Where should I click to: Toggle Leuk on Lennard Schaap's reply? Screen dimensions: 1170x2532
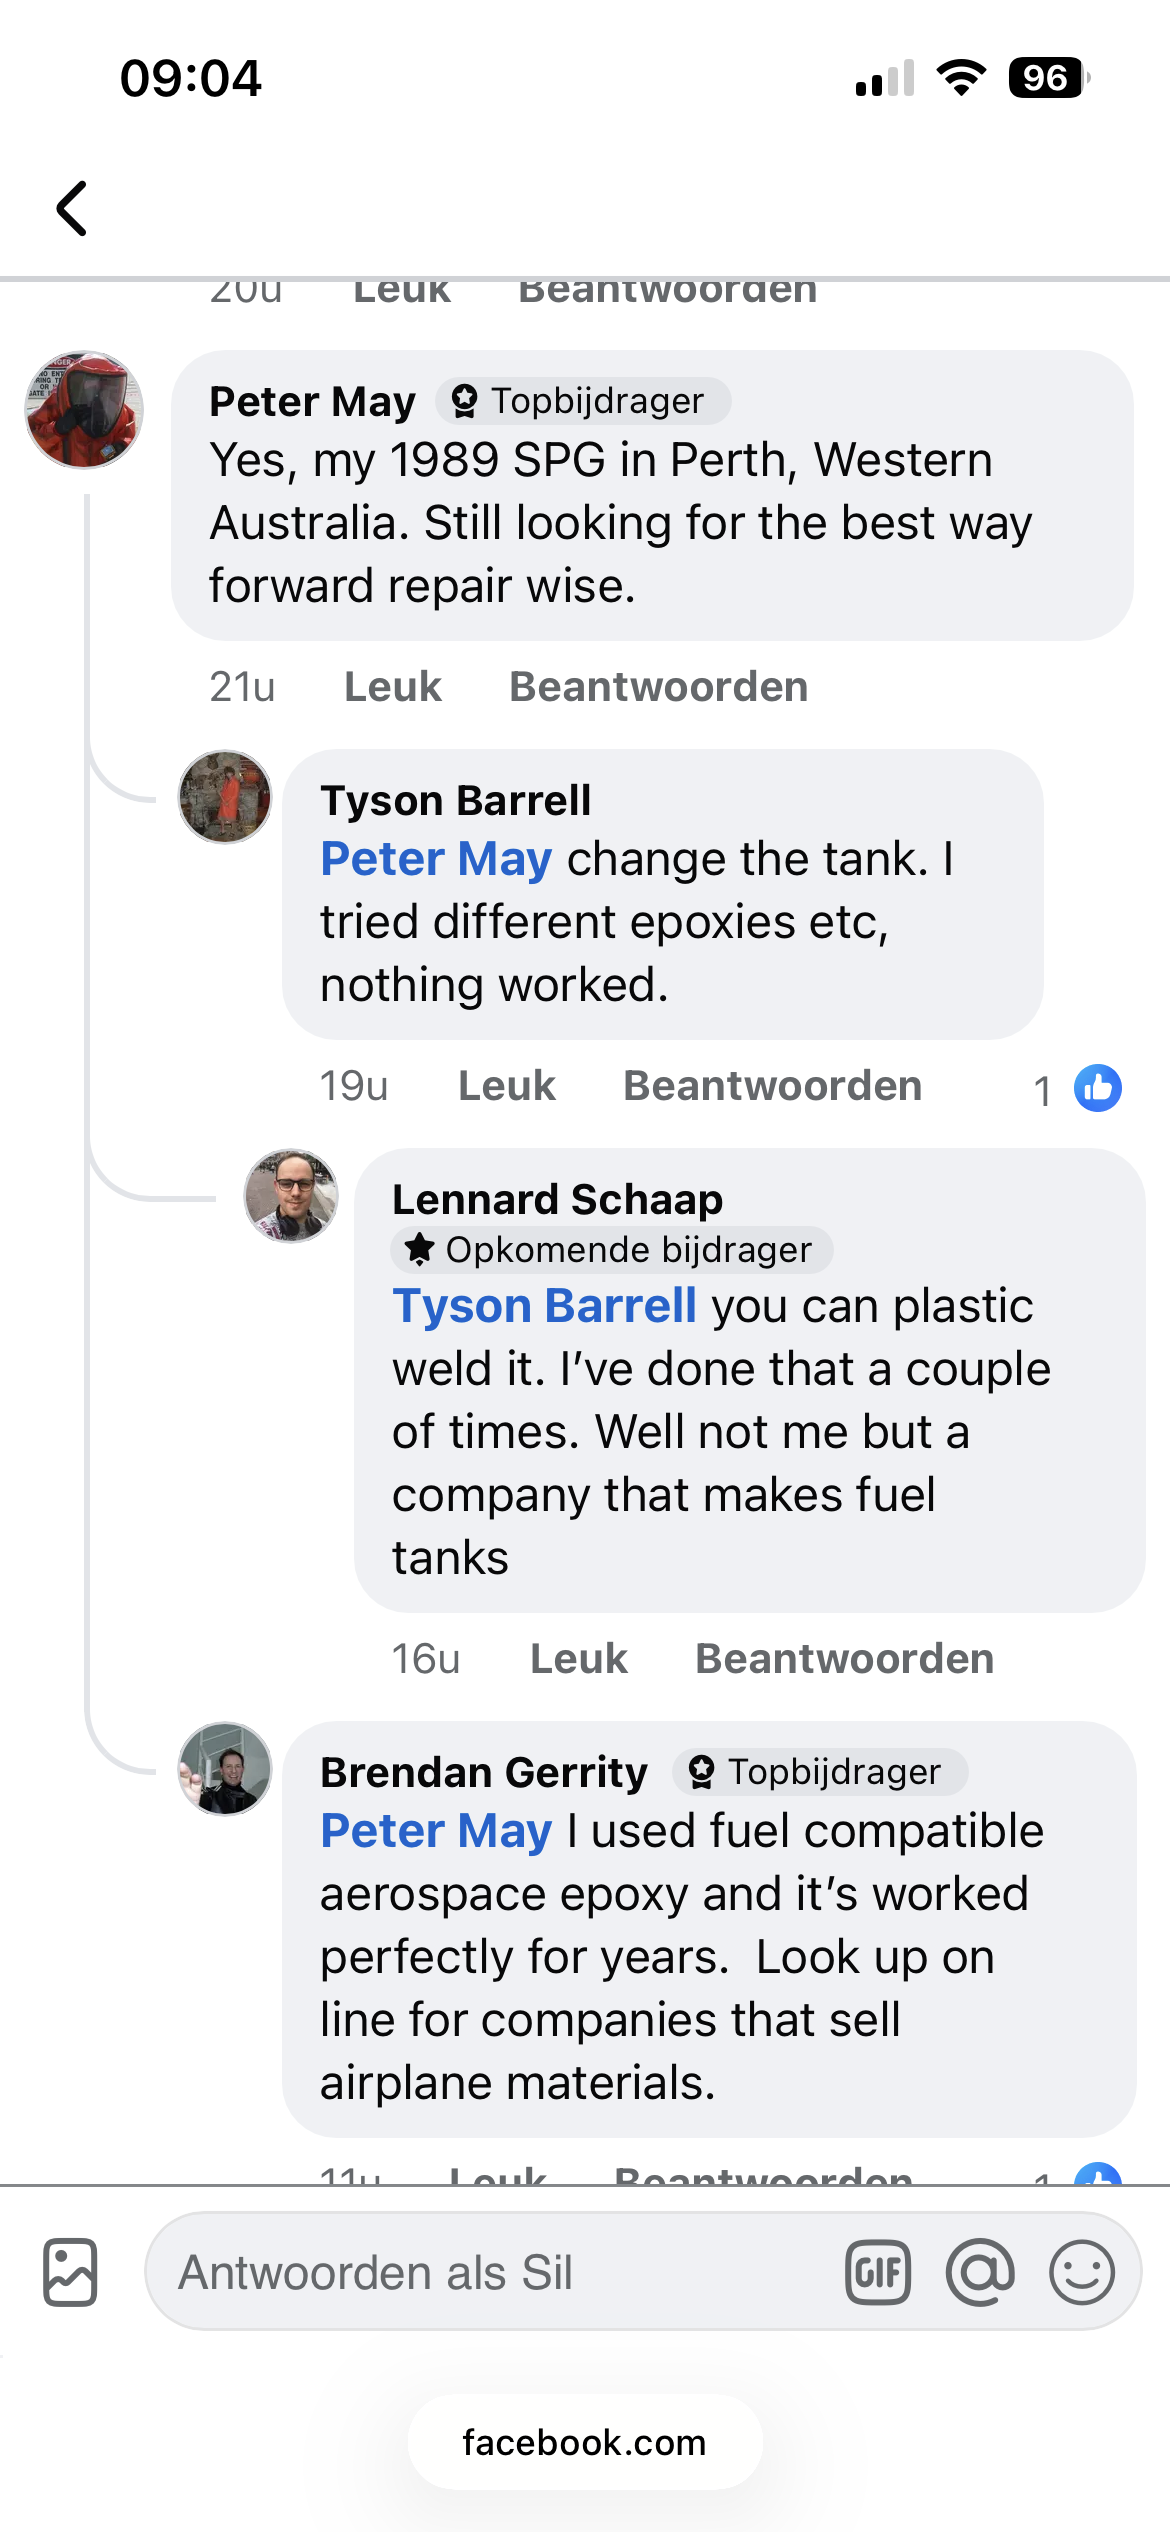(578, 1659)
